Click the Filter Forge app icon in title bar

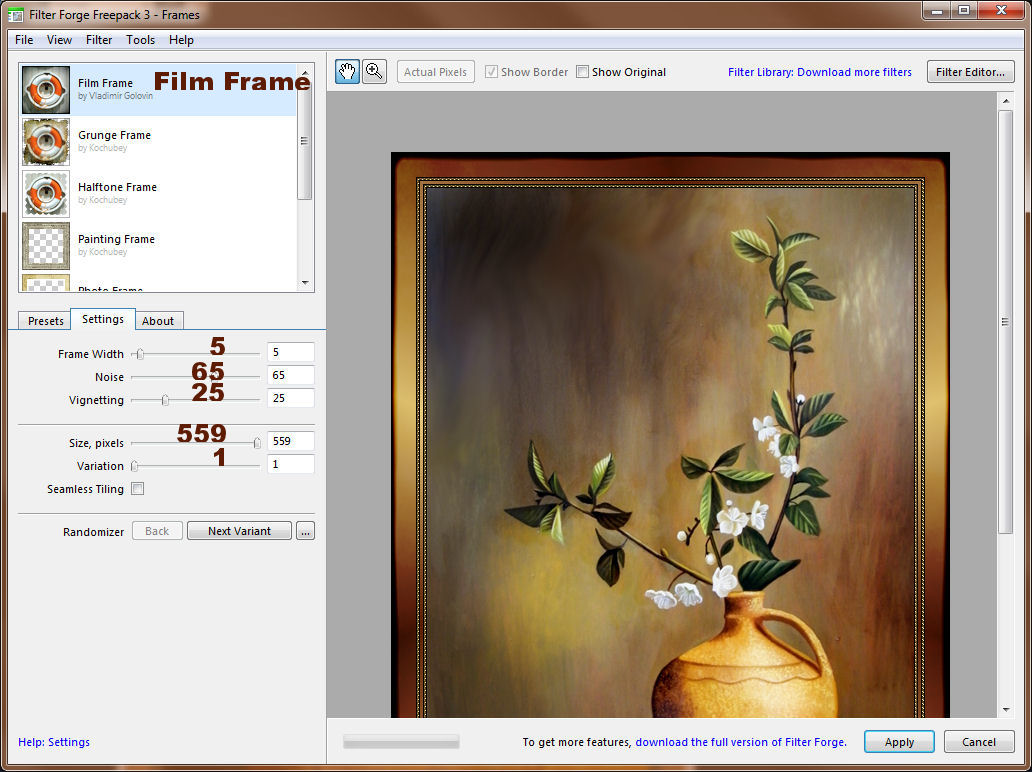(x=15, y=14)
